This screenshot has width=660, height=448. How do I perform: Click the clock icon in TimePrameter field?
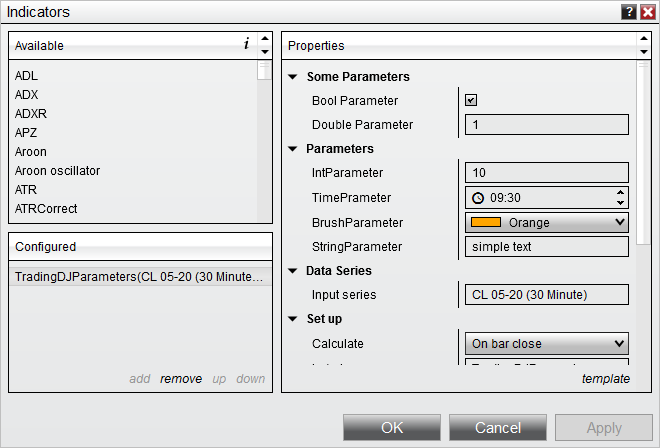478,198
